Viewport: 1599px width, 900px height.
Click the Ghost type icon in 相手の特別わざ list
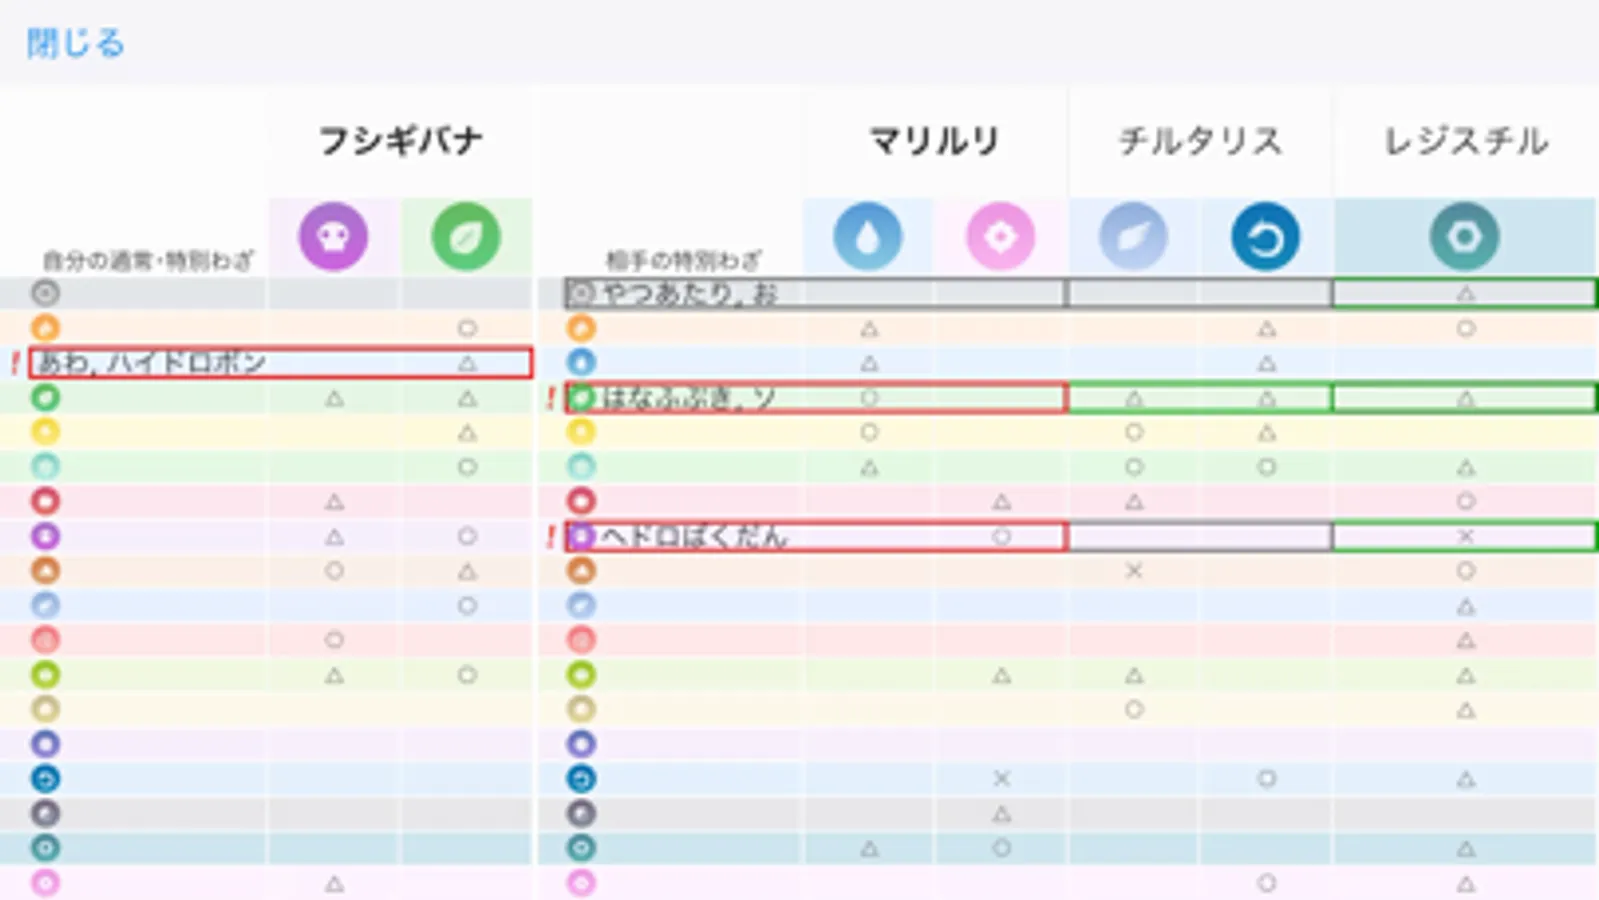[581, 744]
